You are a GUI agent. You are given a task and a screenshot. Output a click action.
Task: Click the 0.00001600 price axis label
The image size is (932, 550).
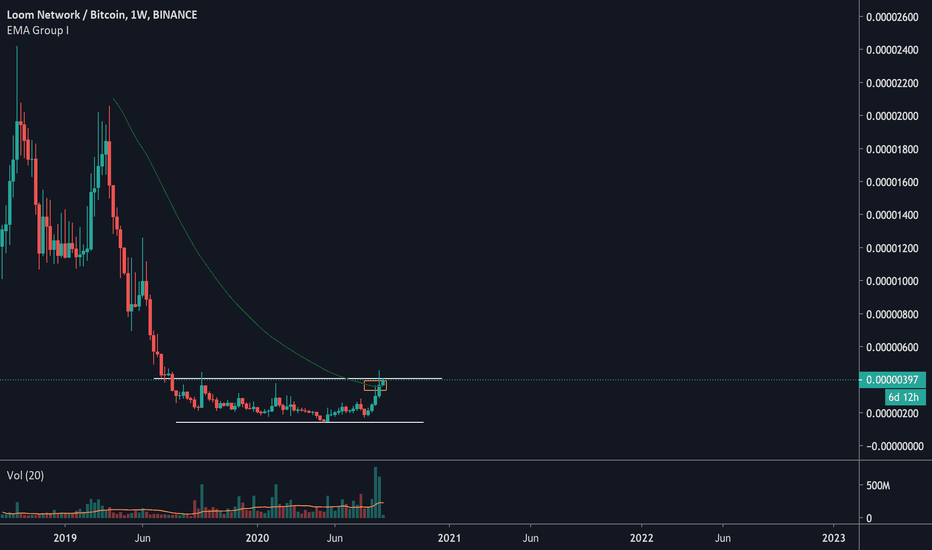click(x=892, y=182)
